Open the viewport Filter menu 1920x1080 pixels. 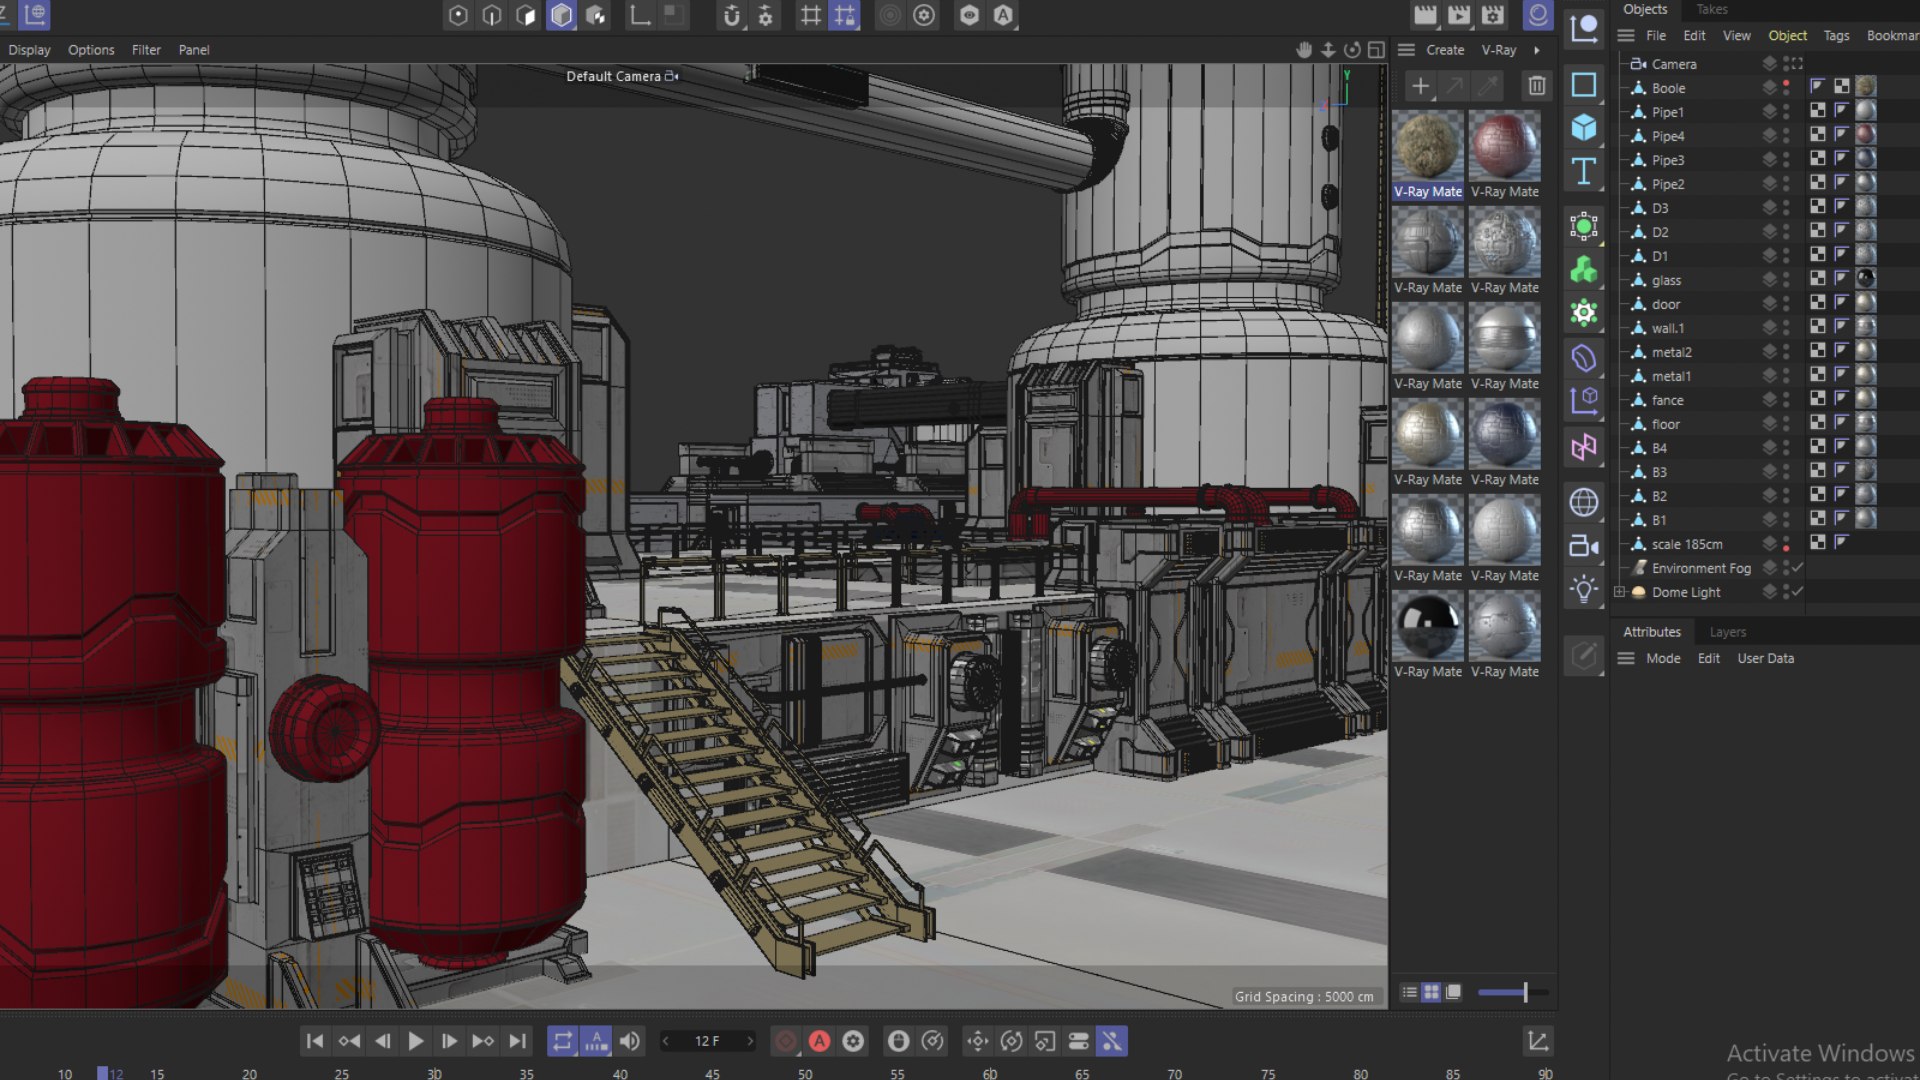146,49
